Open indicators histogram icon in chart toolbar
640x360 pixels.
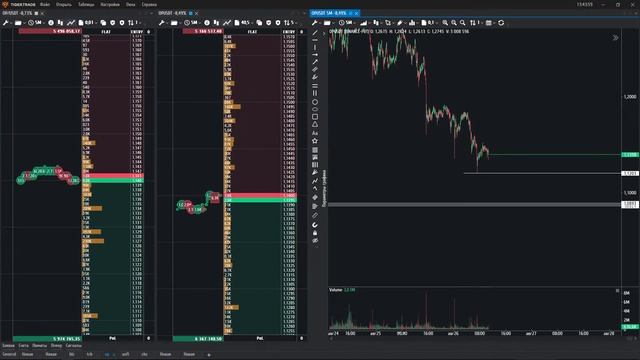pos(412,23)
